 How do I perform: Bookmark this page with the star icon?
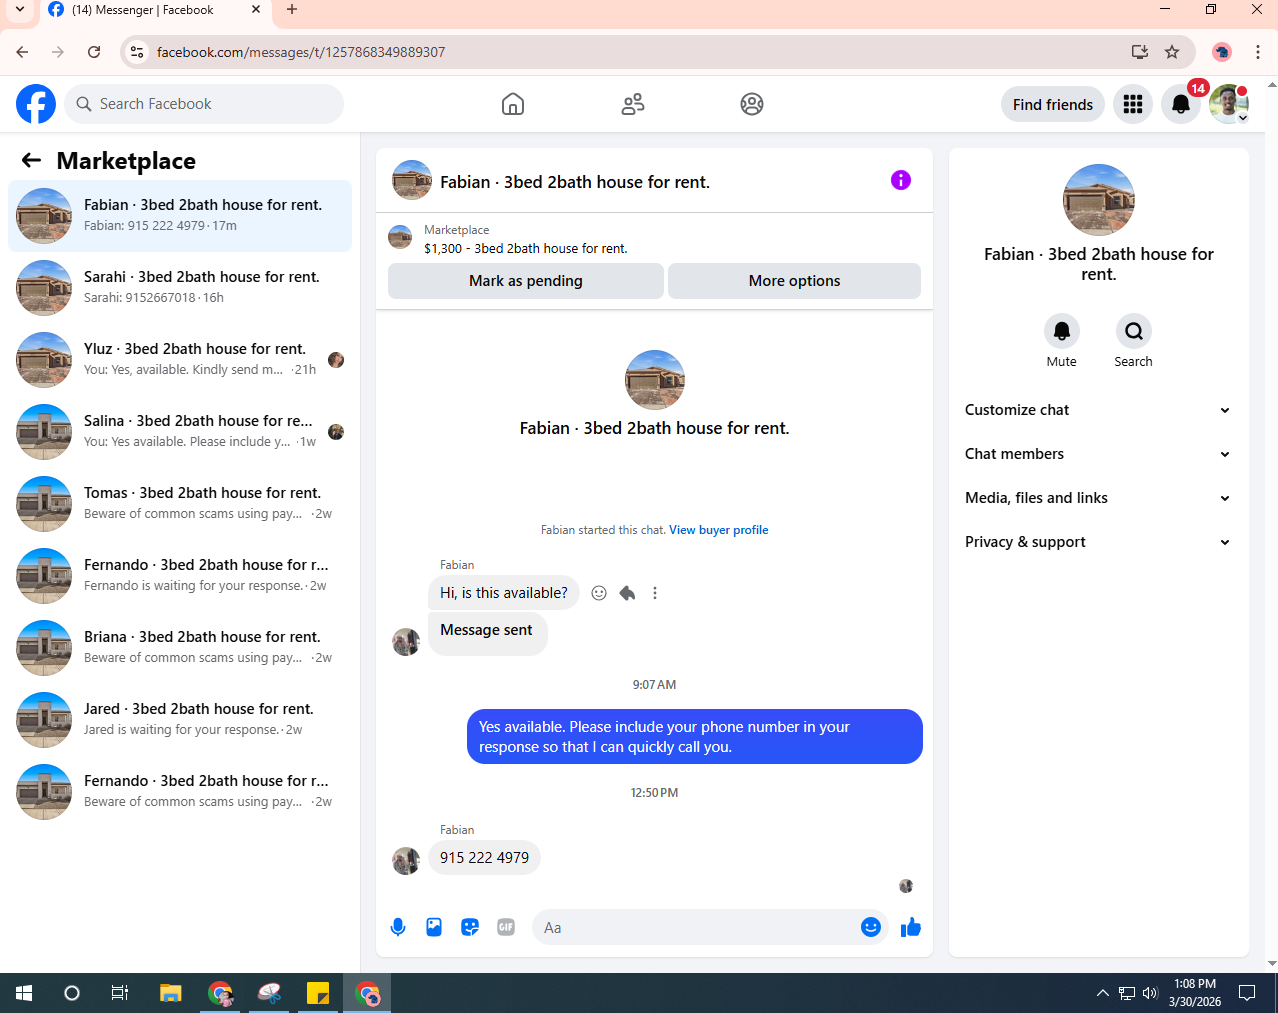(1172, 52)
